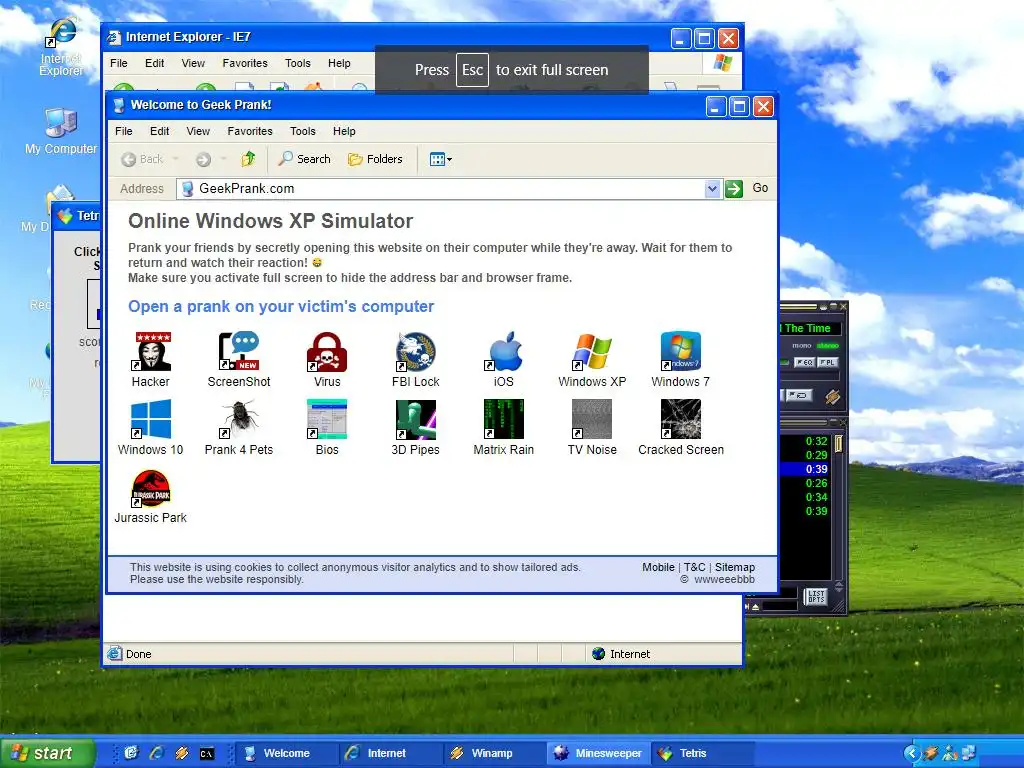Switch to the Winamp taskbar button

click(493, 753)
